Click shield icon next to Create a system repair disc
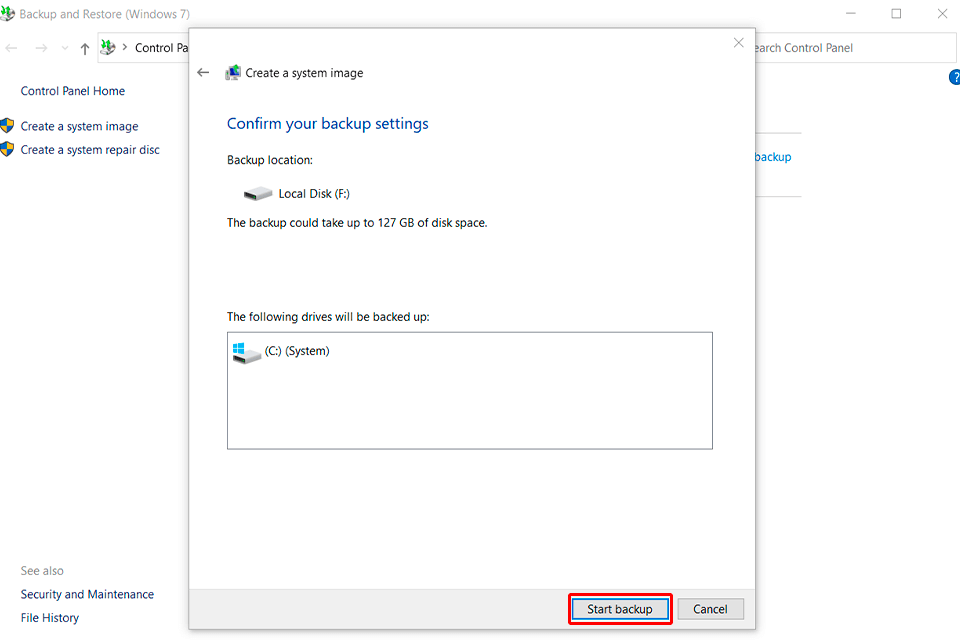The height and width of the screenshot is (640, 960). click(x=7, y=149)
